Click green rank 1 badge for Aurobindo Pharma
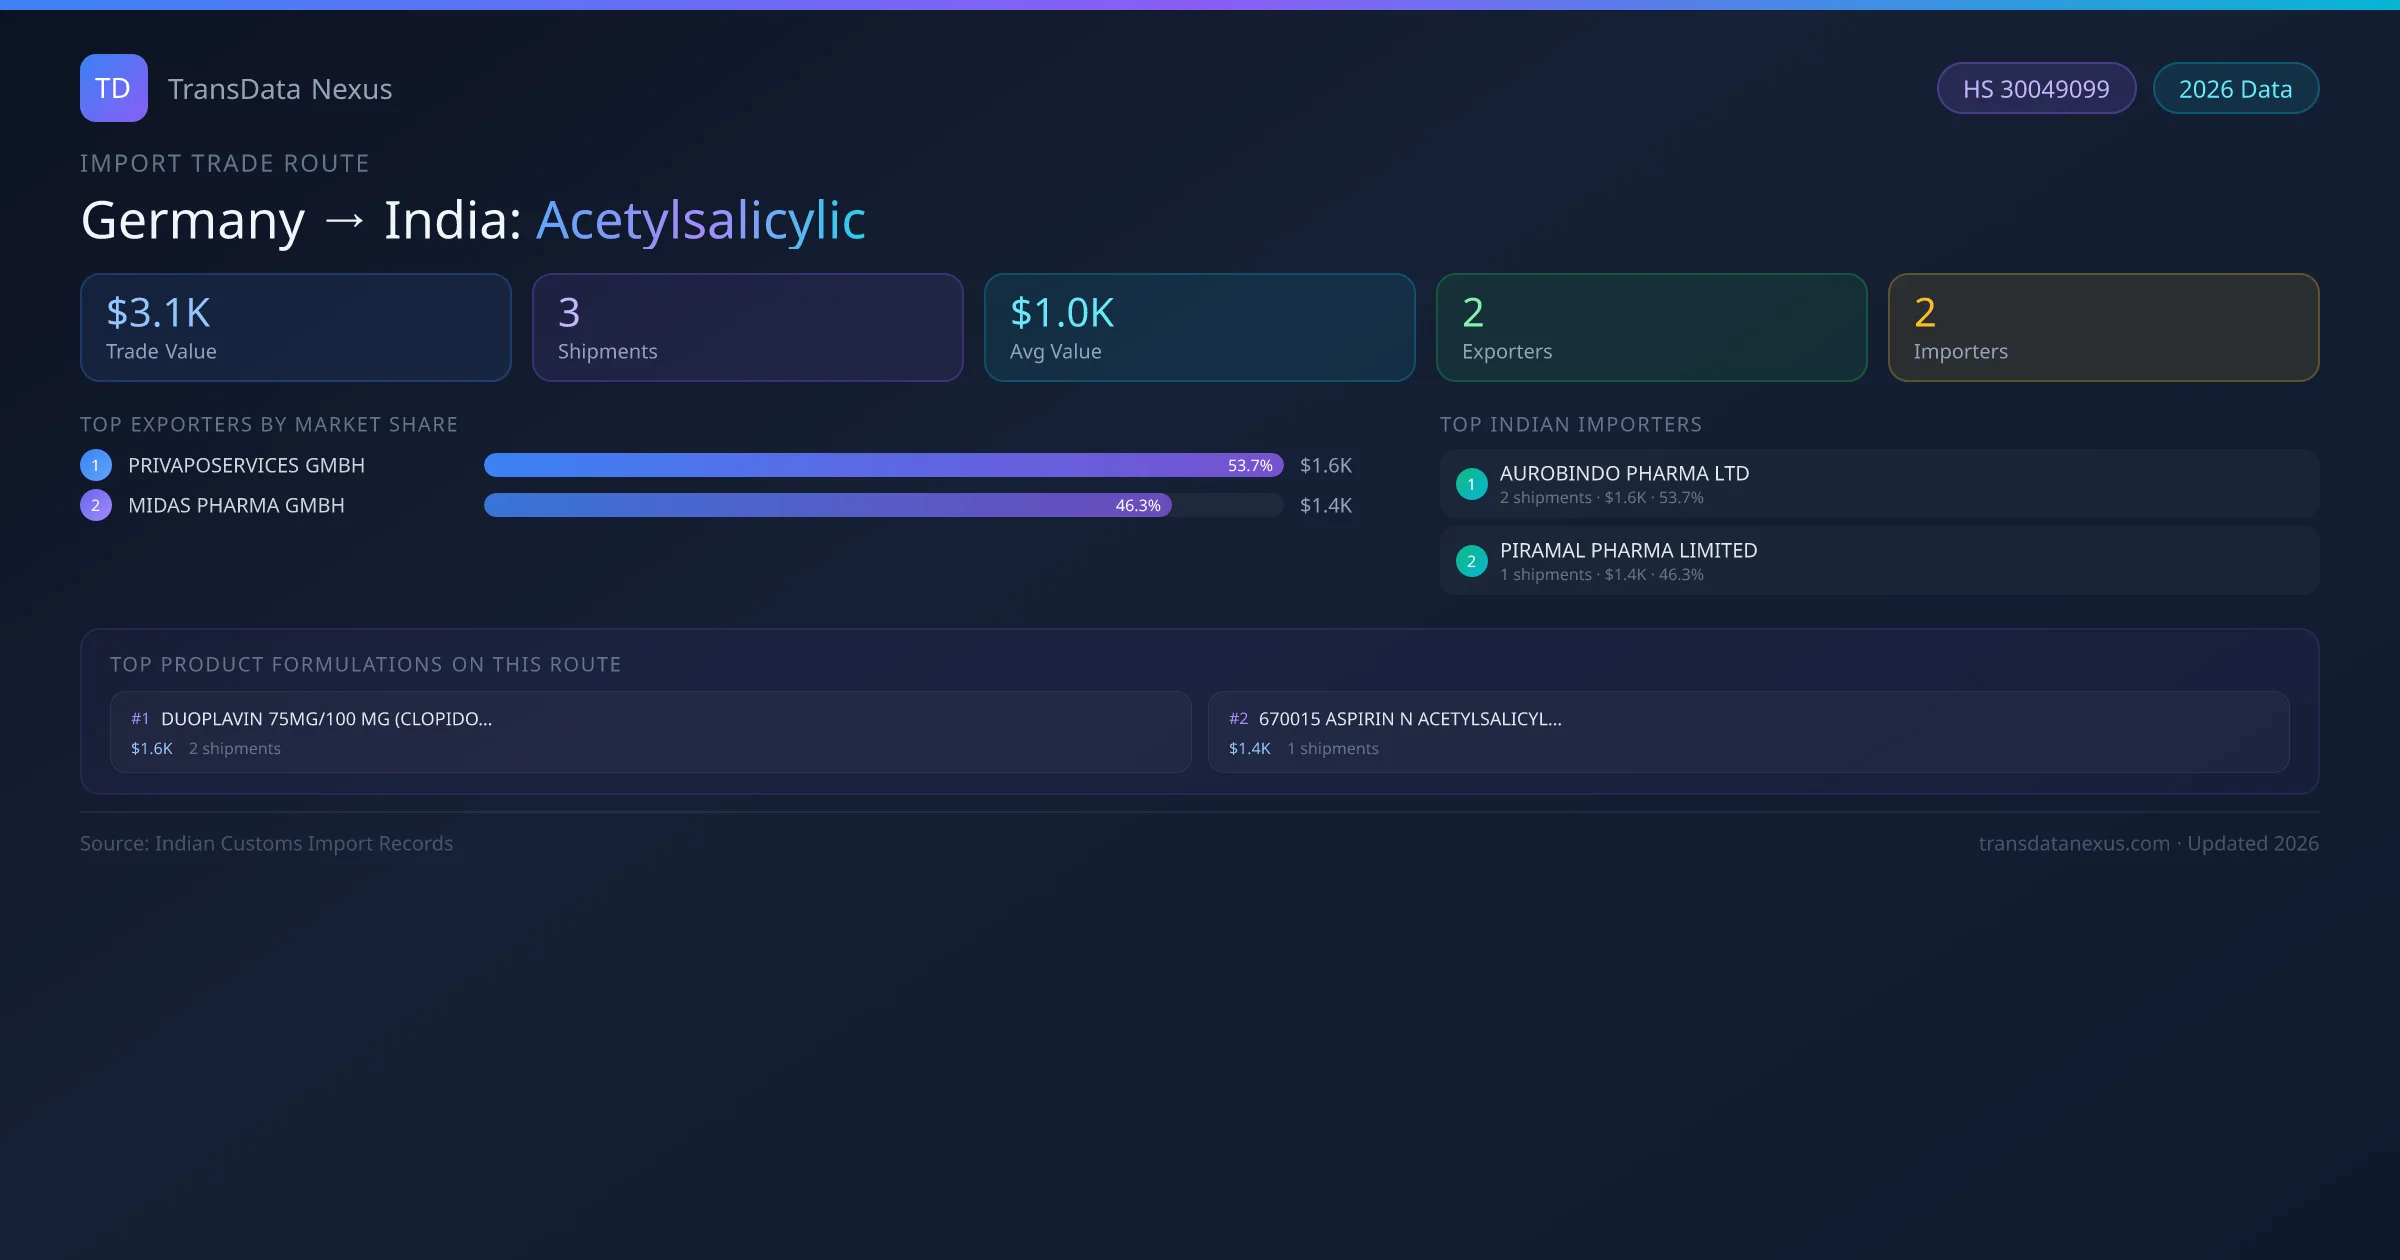Viewport: 2400px width, 1260px height. point(1471,484)
